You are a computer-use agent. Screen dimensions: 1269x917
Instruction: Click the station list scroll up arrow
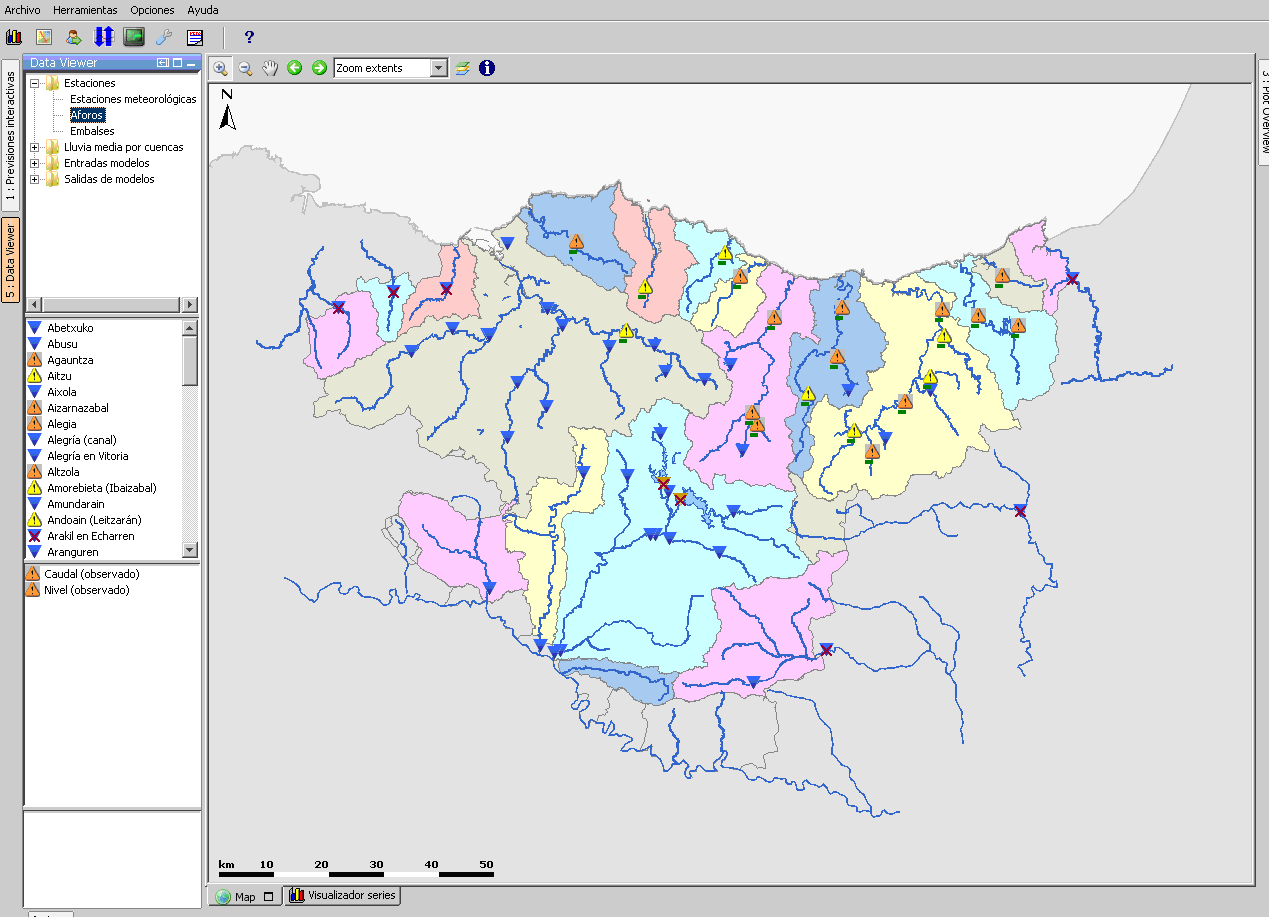[190, 327]
